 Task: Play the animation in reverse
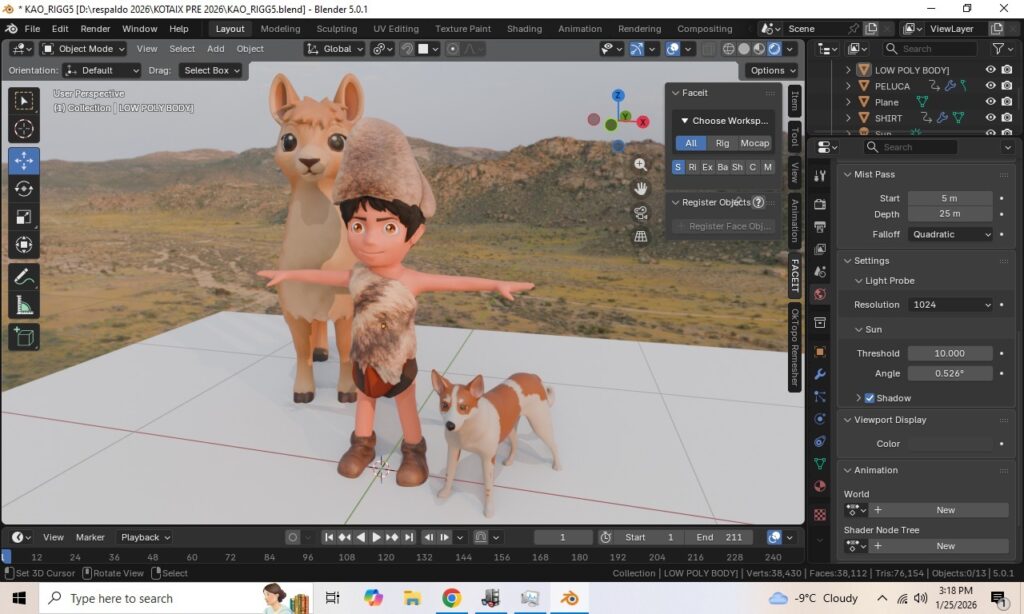[360, 537]
